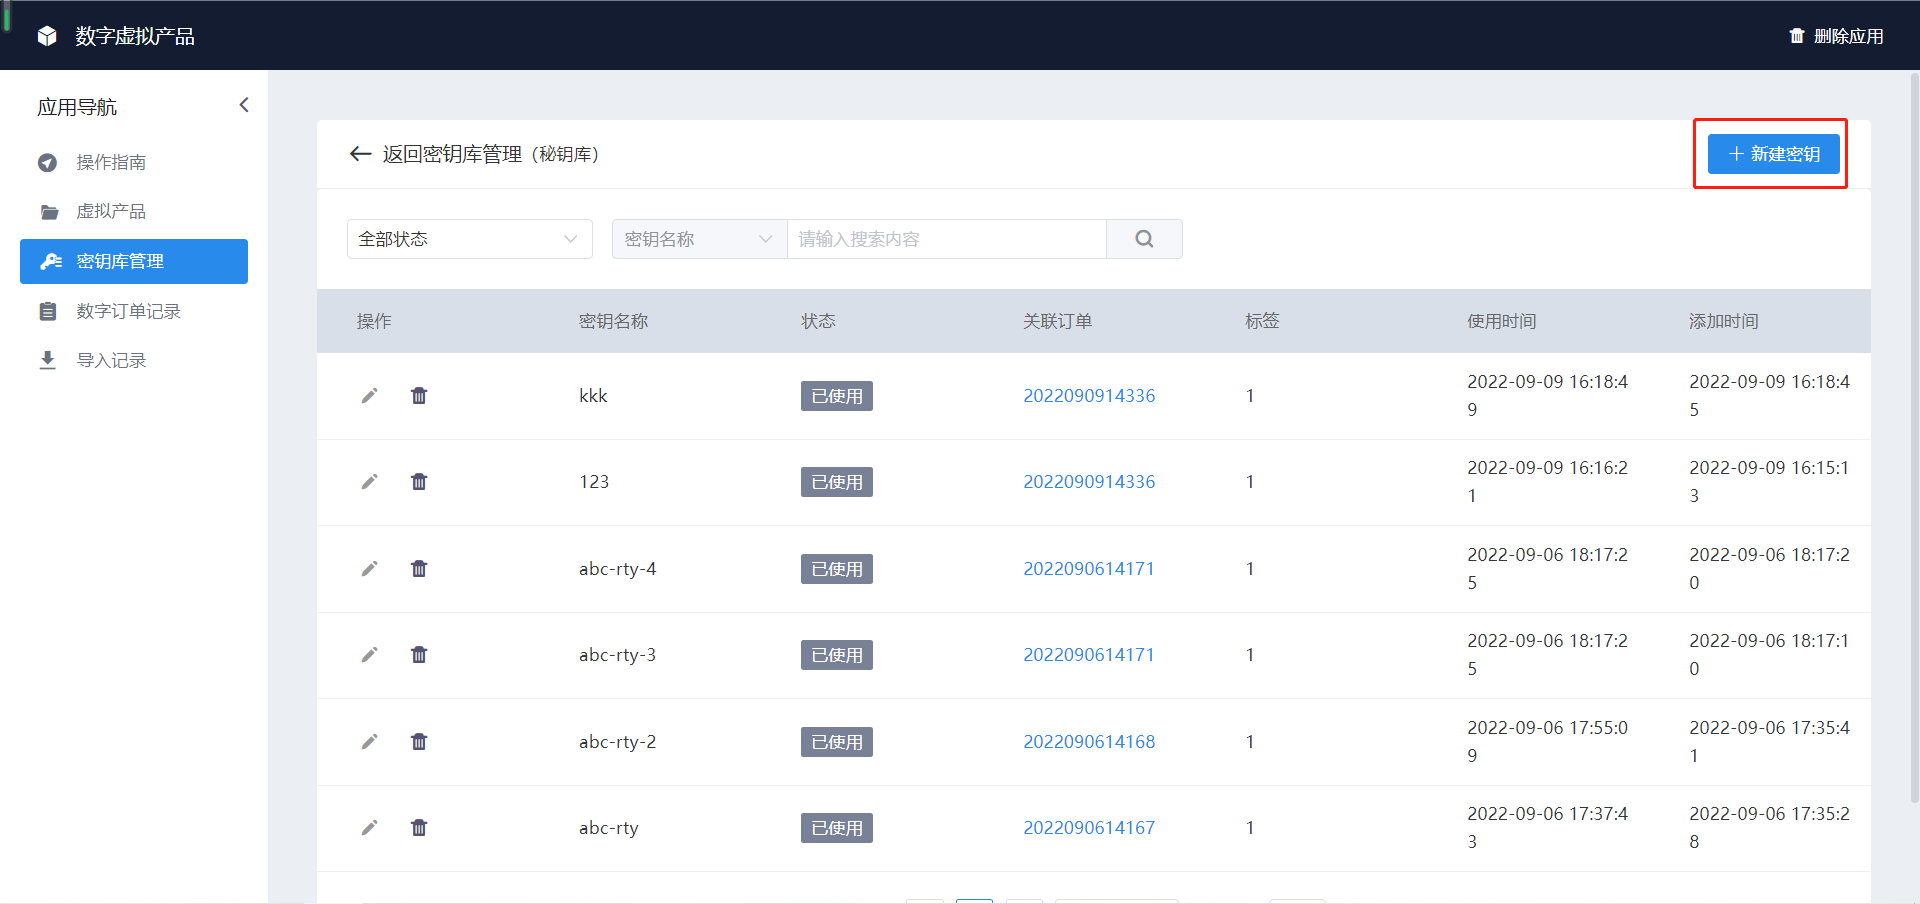Click the 返回密钥库管理 back text
The width and height of the screenshot is (1920, 904).
[x=452, y=154]
